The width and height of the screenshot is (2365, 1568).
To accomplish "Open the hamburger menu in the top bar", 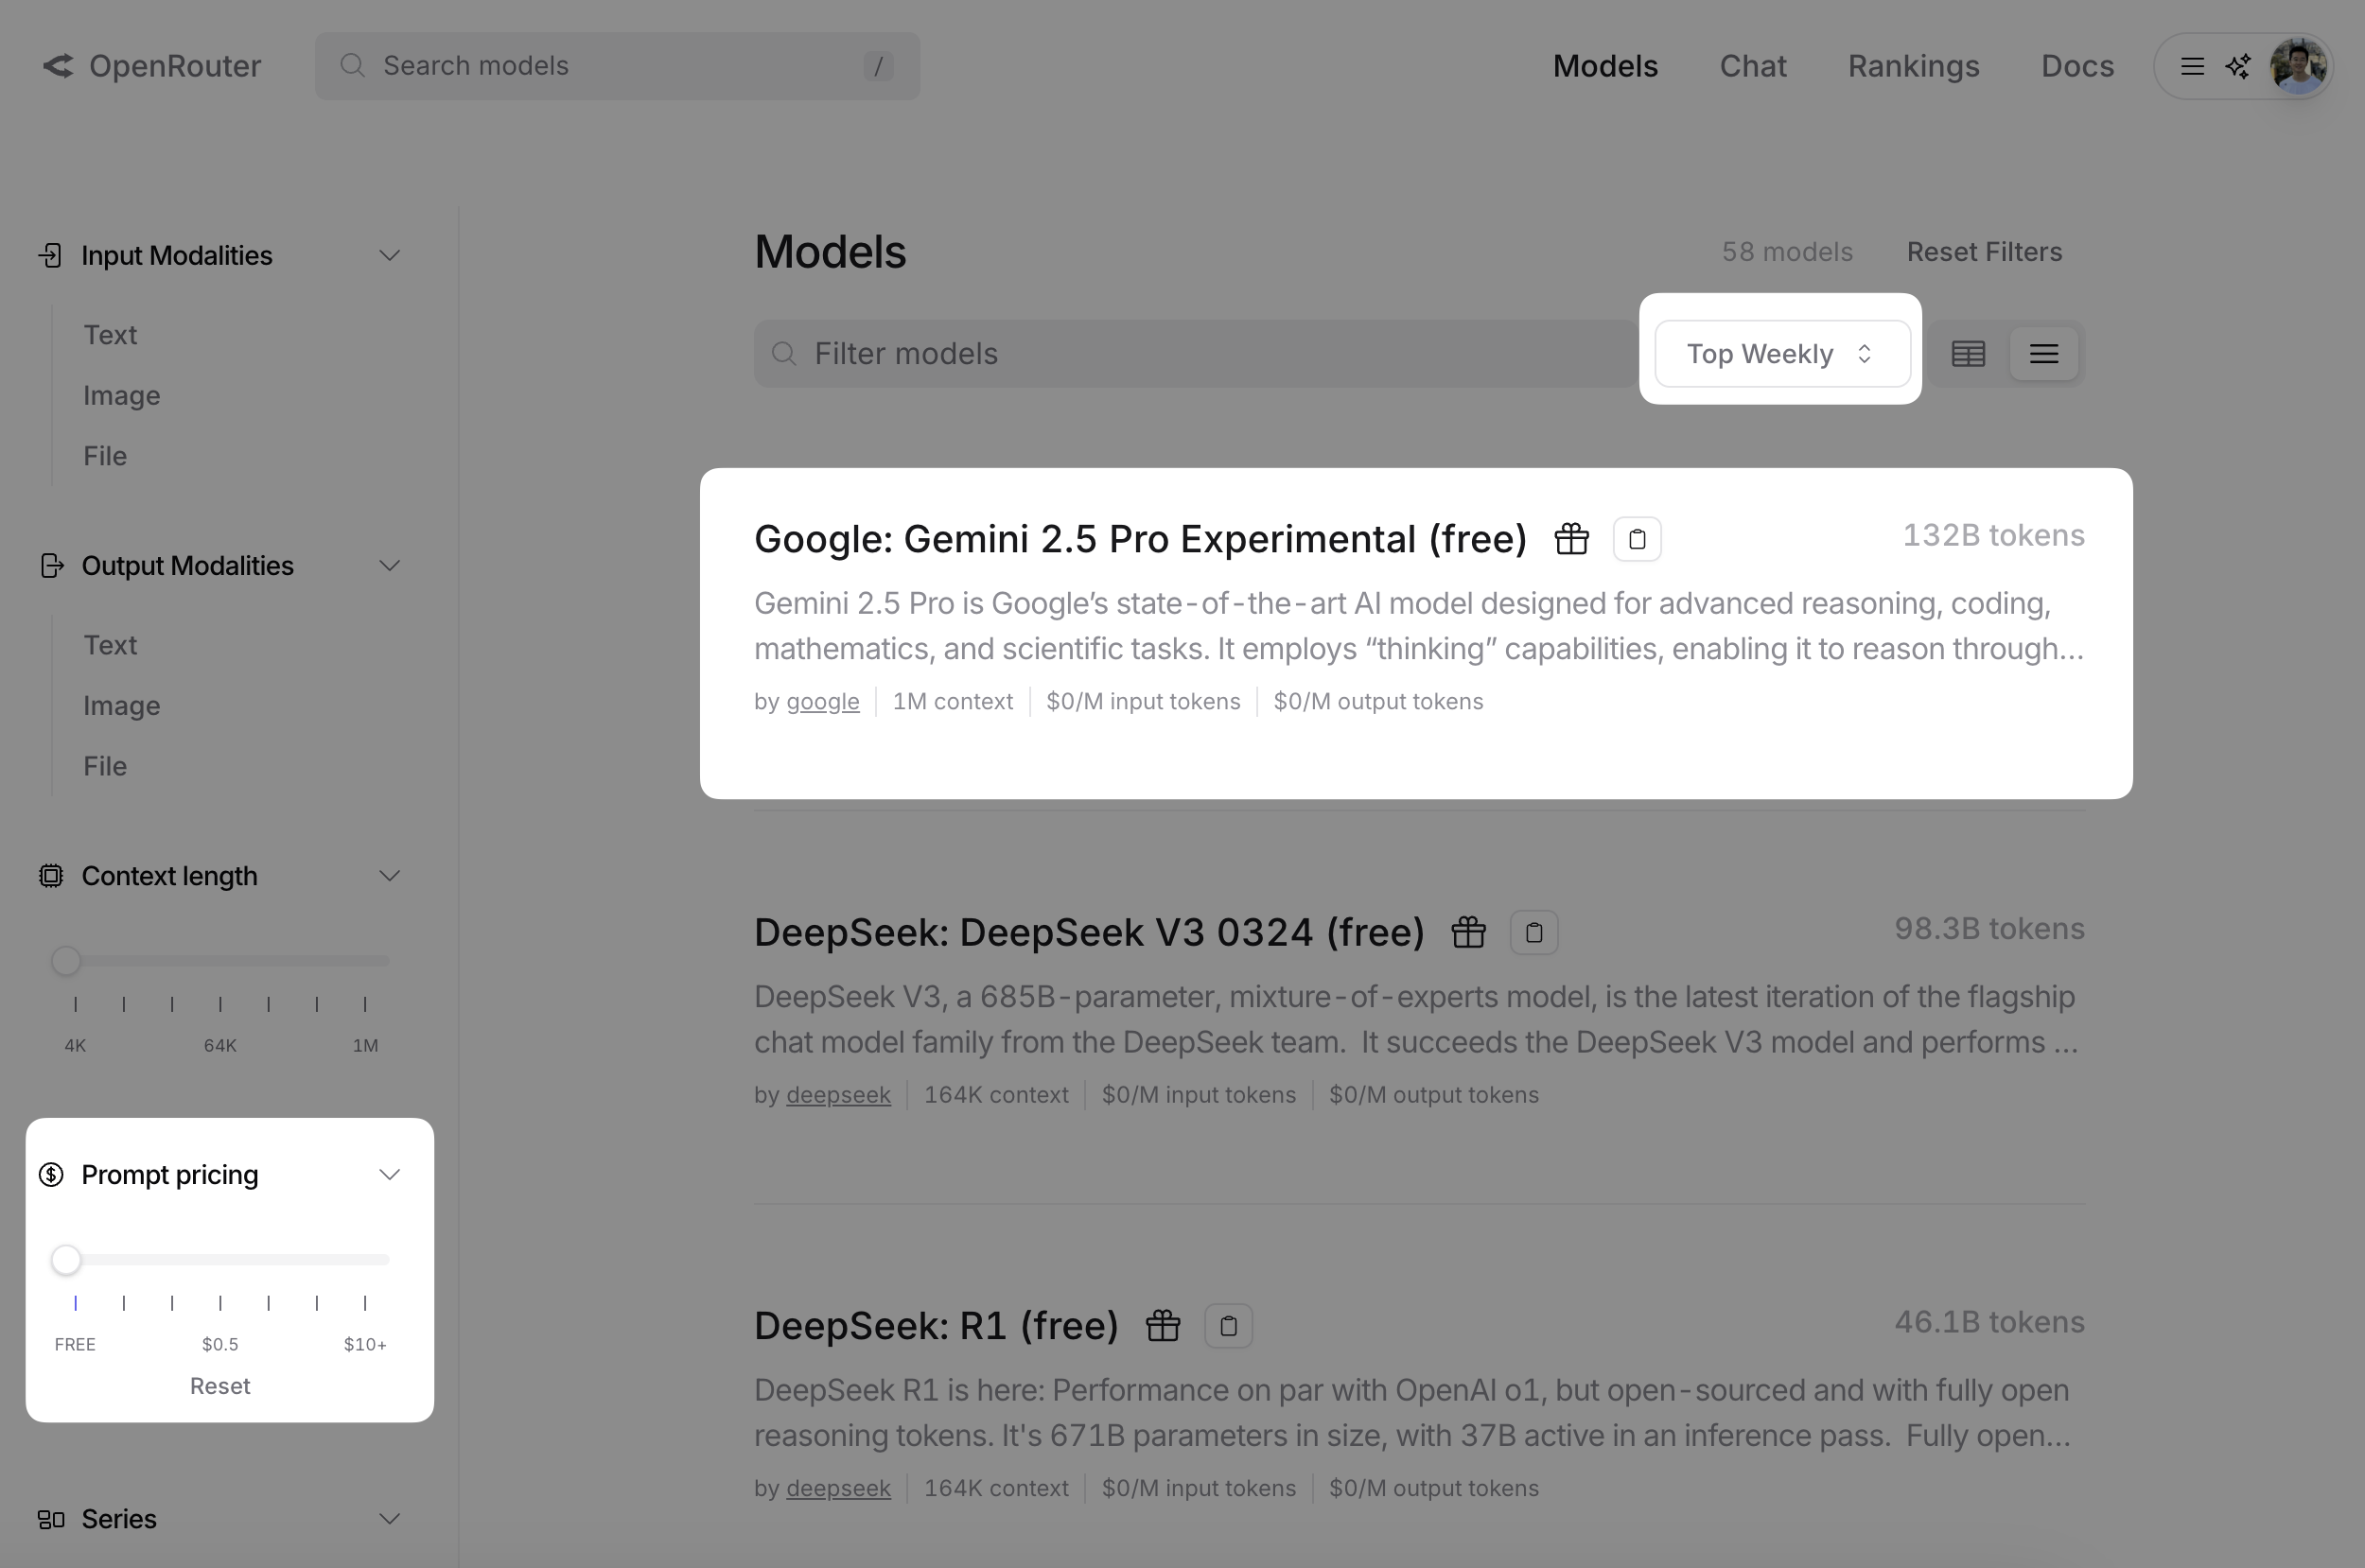I will [2192, 66].
